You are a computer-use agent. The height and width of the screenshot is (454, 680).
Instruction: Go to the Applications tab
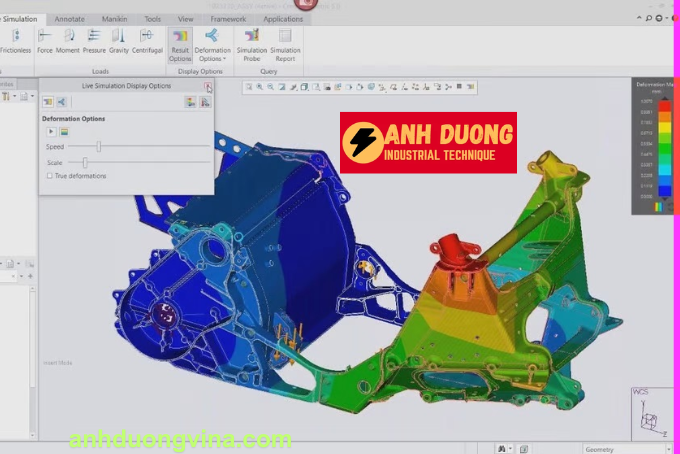(283, 19)
